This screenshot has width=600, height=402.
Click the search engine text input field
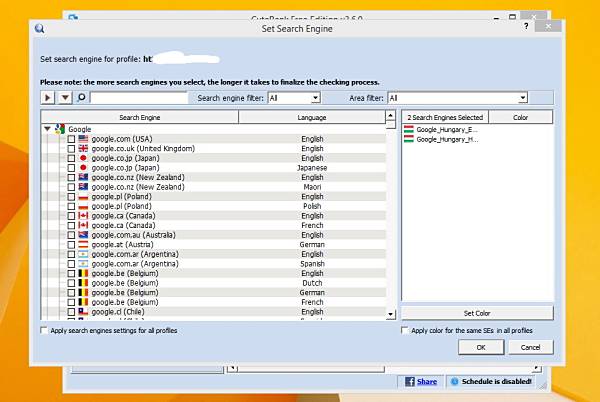(x=139, y=98)
